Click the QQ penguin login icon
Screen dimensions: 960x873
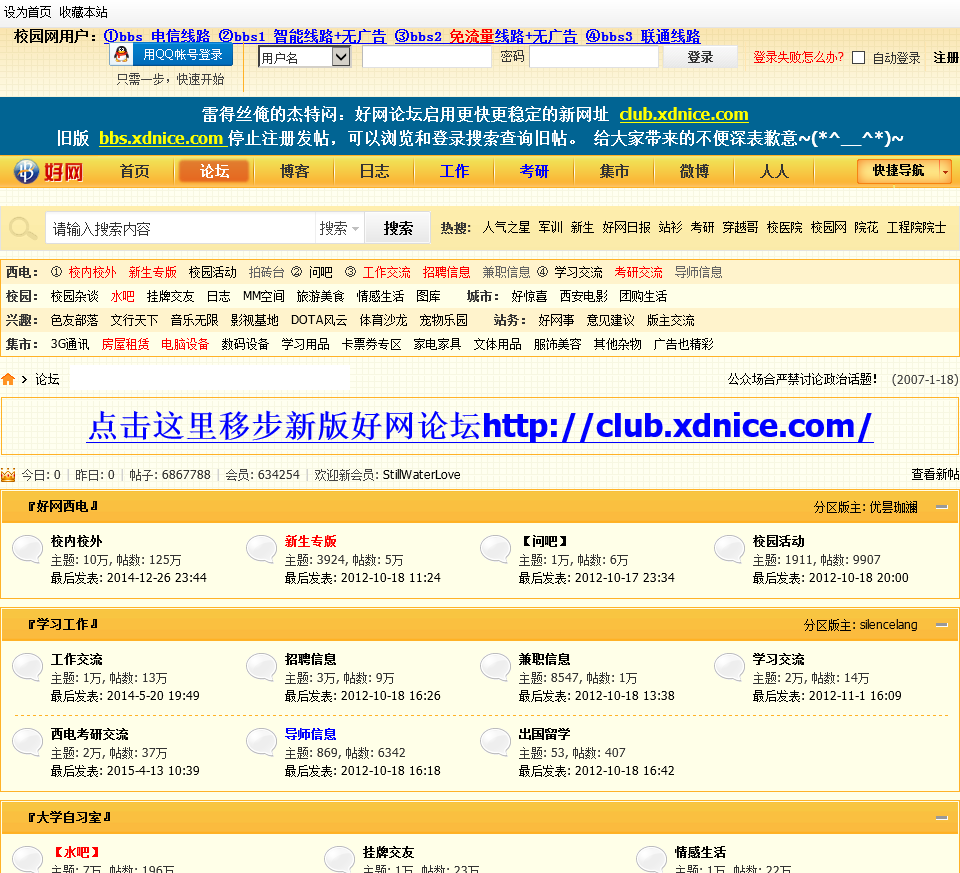pyautogui.click(x=122, y=54)
